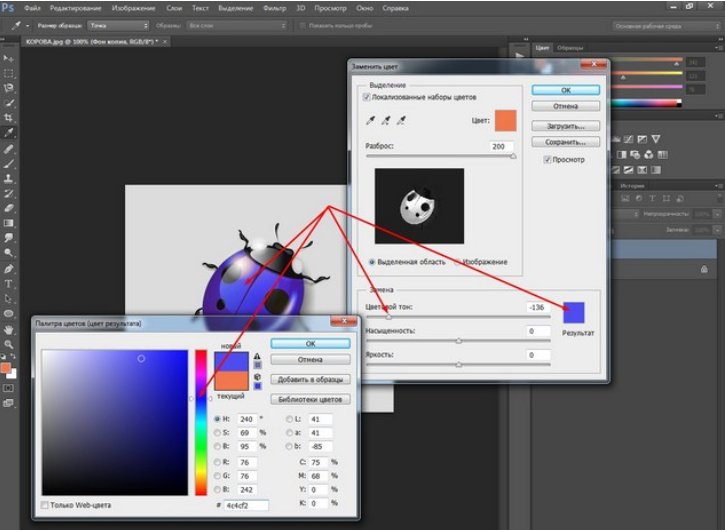Screen dimensions: 725x530
Task: Open the Размер образца dropdown
Action: coord(118,26)
